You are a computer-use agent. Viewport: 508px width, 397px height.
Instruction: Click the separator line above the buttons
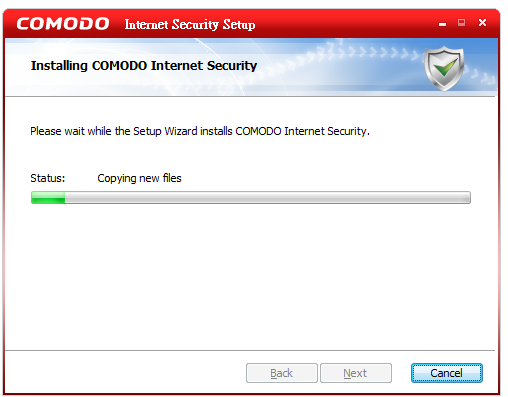click(x=250, y=350)
